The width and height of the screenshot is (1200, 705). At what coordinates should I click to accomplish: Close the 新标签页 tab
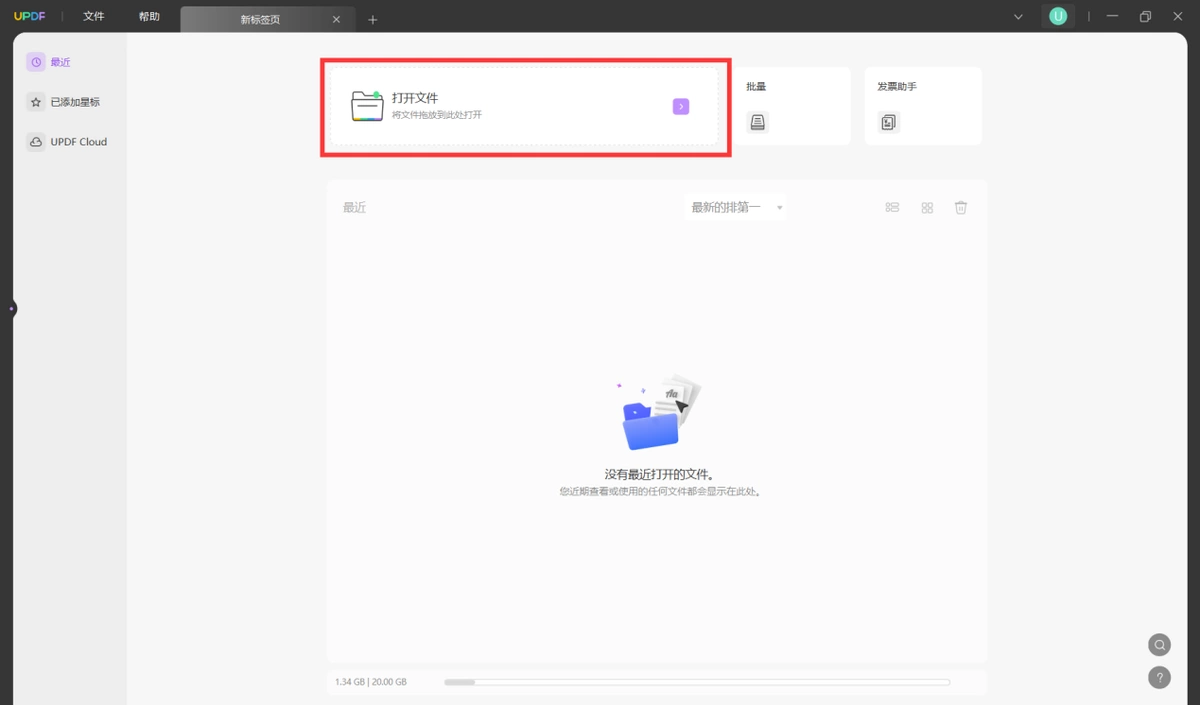pos(336,19)
